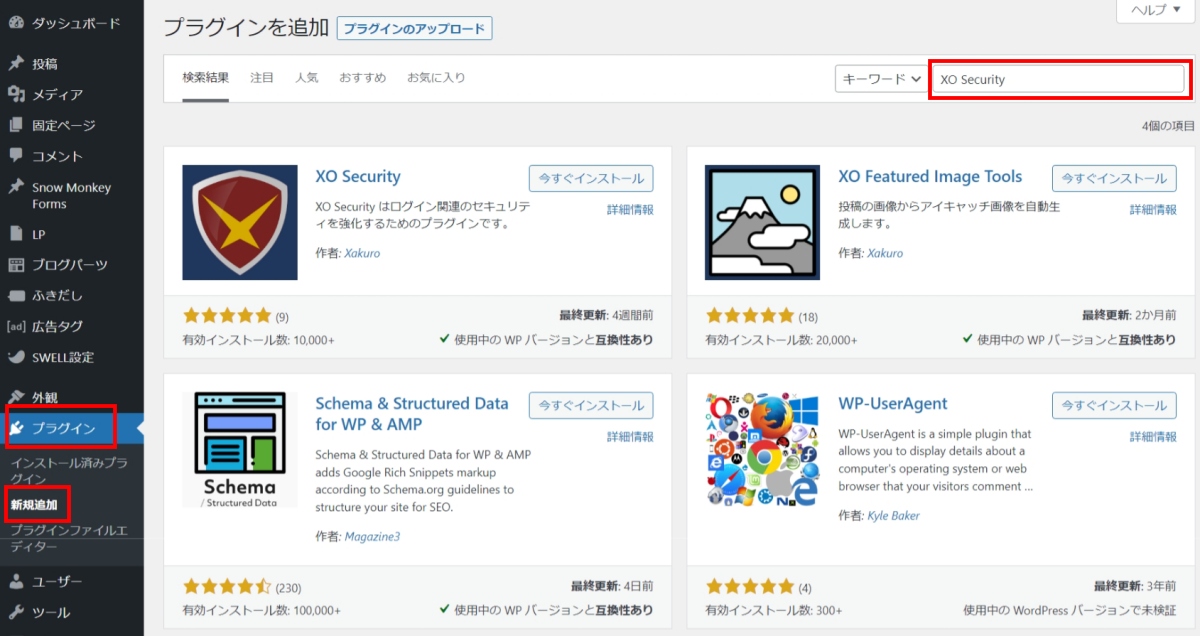Select the 投稿 posts pin icon

(x=13, y=59)
